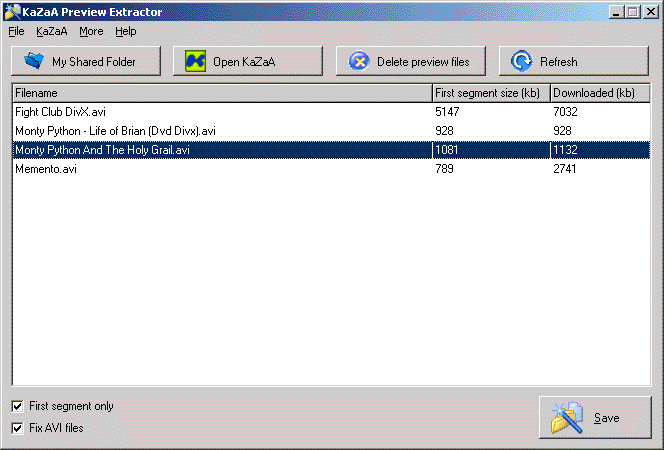The width and height of the screenshot is (664, 450).
Task: Open the File menu
Action: 16,31
